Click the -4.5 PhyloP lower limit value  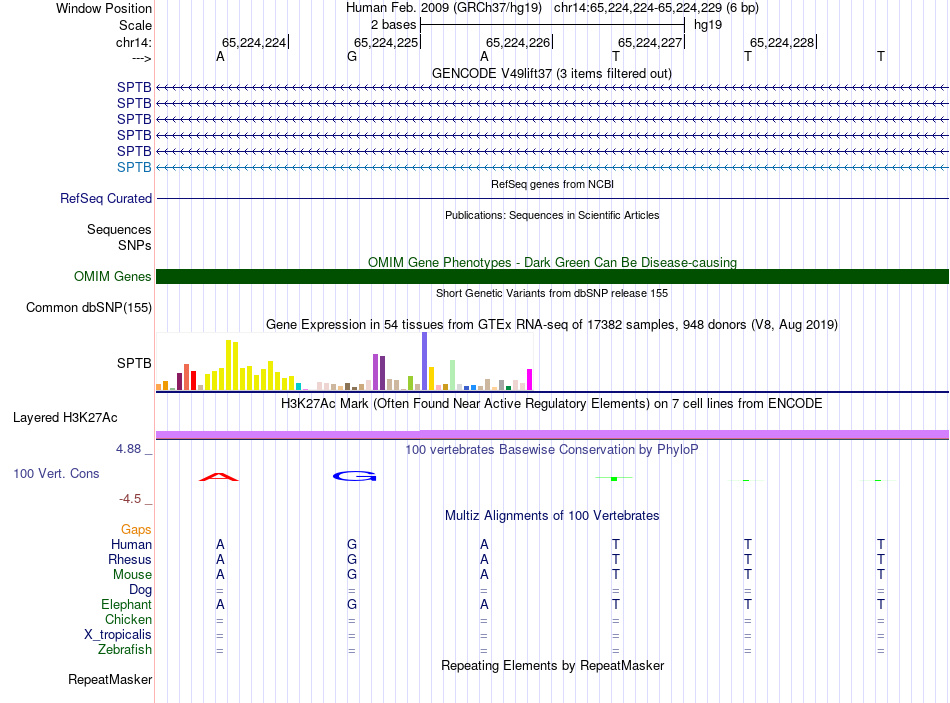click(130, 499)
